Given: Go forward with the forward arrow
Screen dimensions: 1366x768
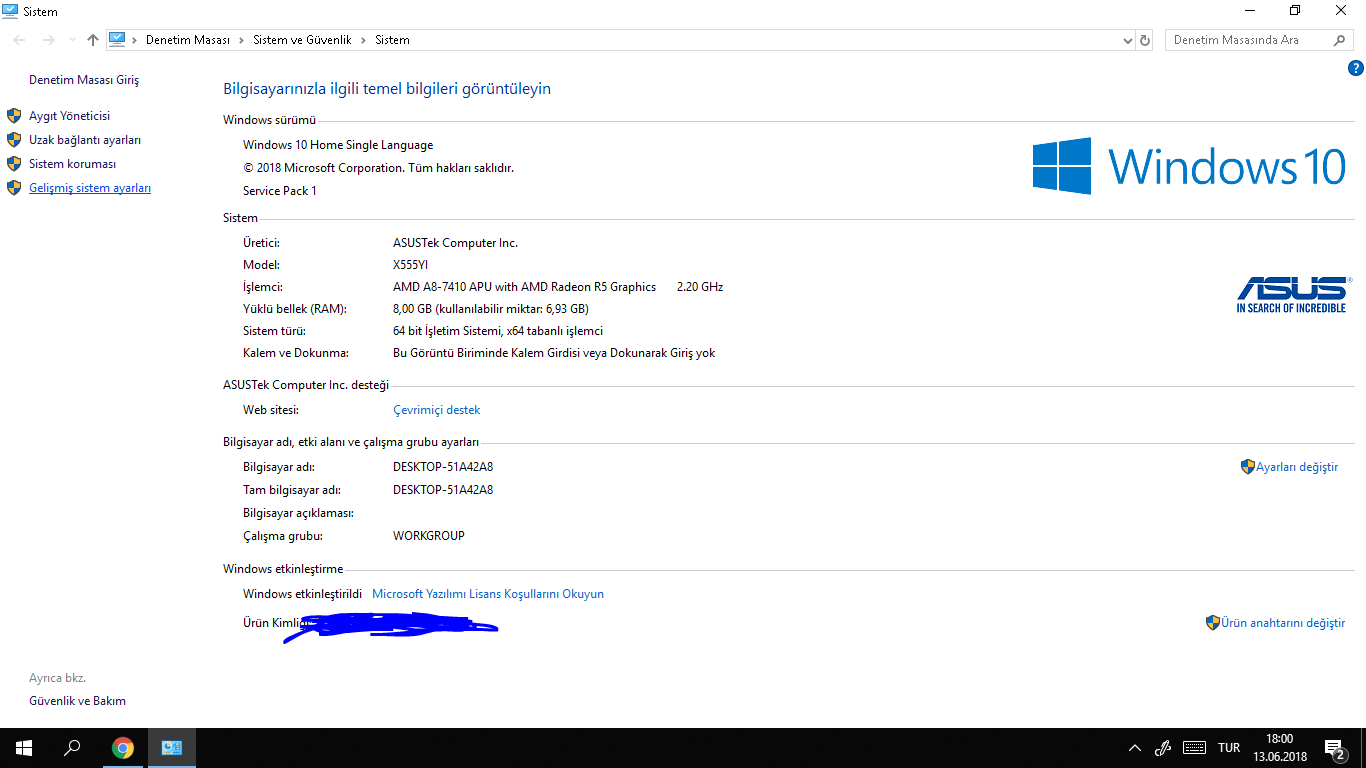Looking at the screenshot, I should pos(48,40).
